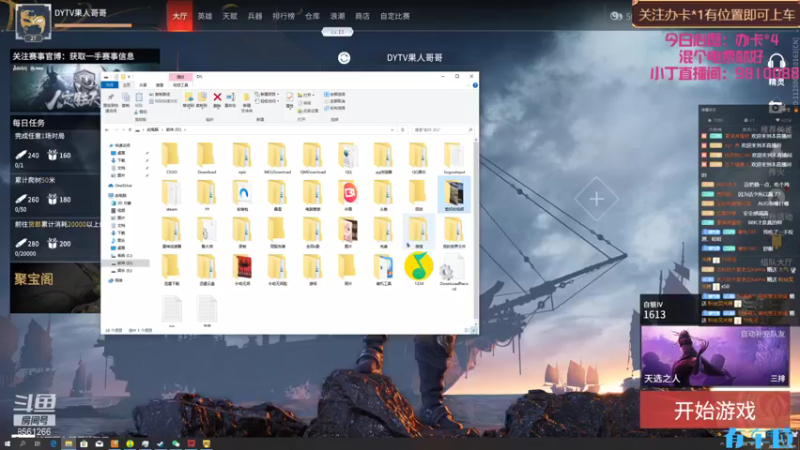Click the Explorer up-one-level arrow
Viewport: 800px width, 450px height.
tap(130, 130)
